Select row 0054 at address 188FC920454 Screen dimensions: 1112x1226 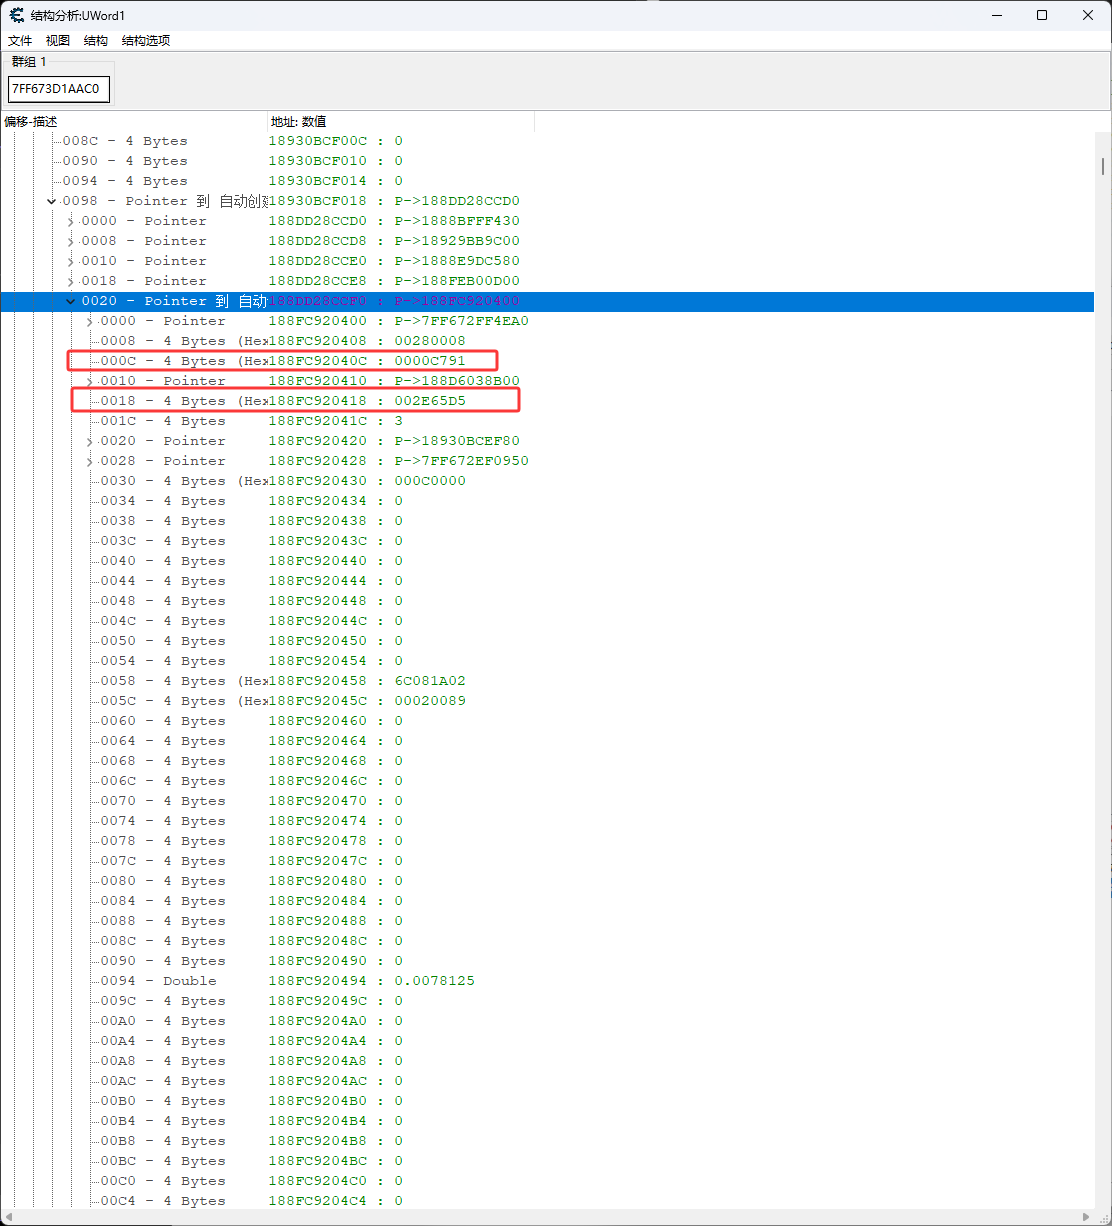(547, 661)
